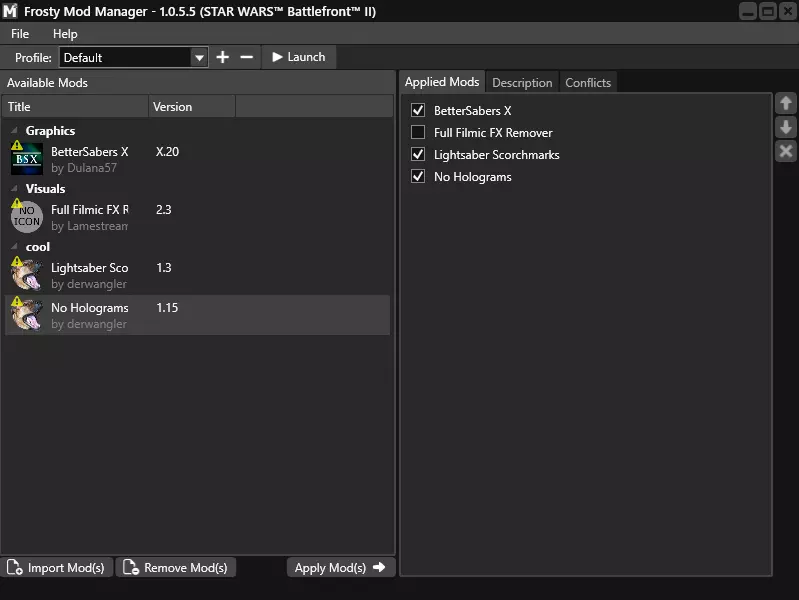The image size is (799, 600).
Task: Minimize the Frosty Mod Manager window
Action: coord(748,11)
